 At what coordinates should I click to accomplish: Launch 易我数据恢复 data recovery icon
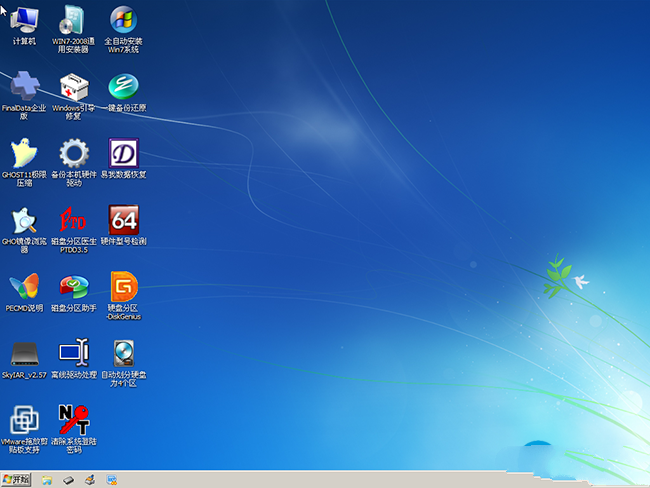tap(124, 154)
